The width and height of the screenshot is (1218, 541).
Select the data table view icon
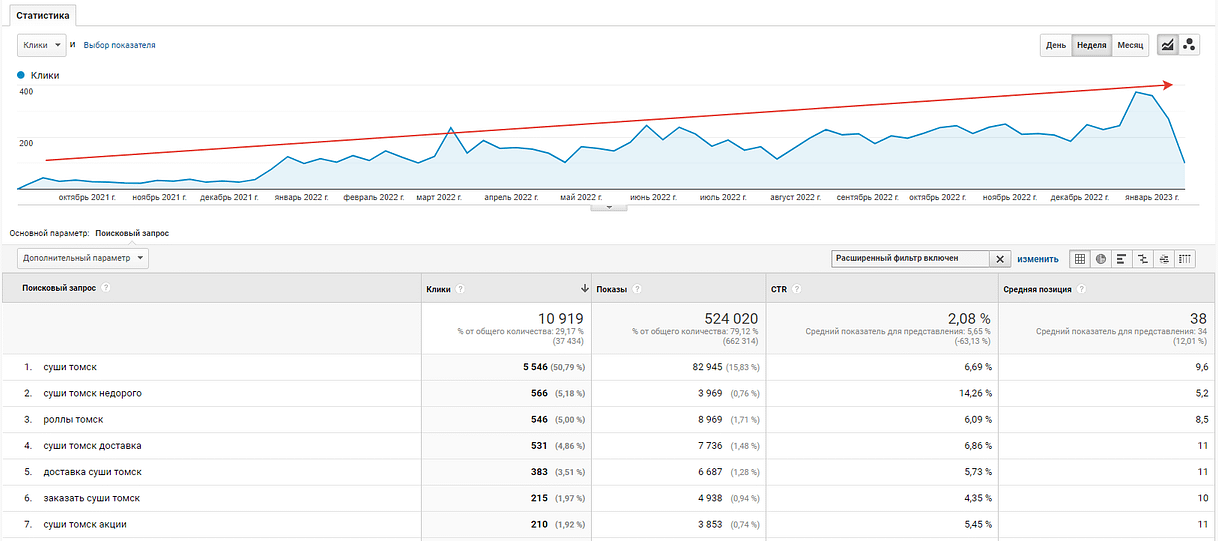1080,259
